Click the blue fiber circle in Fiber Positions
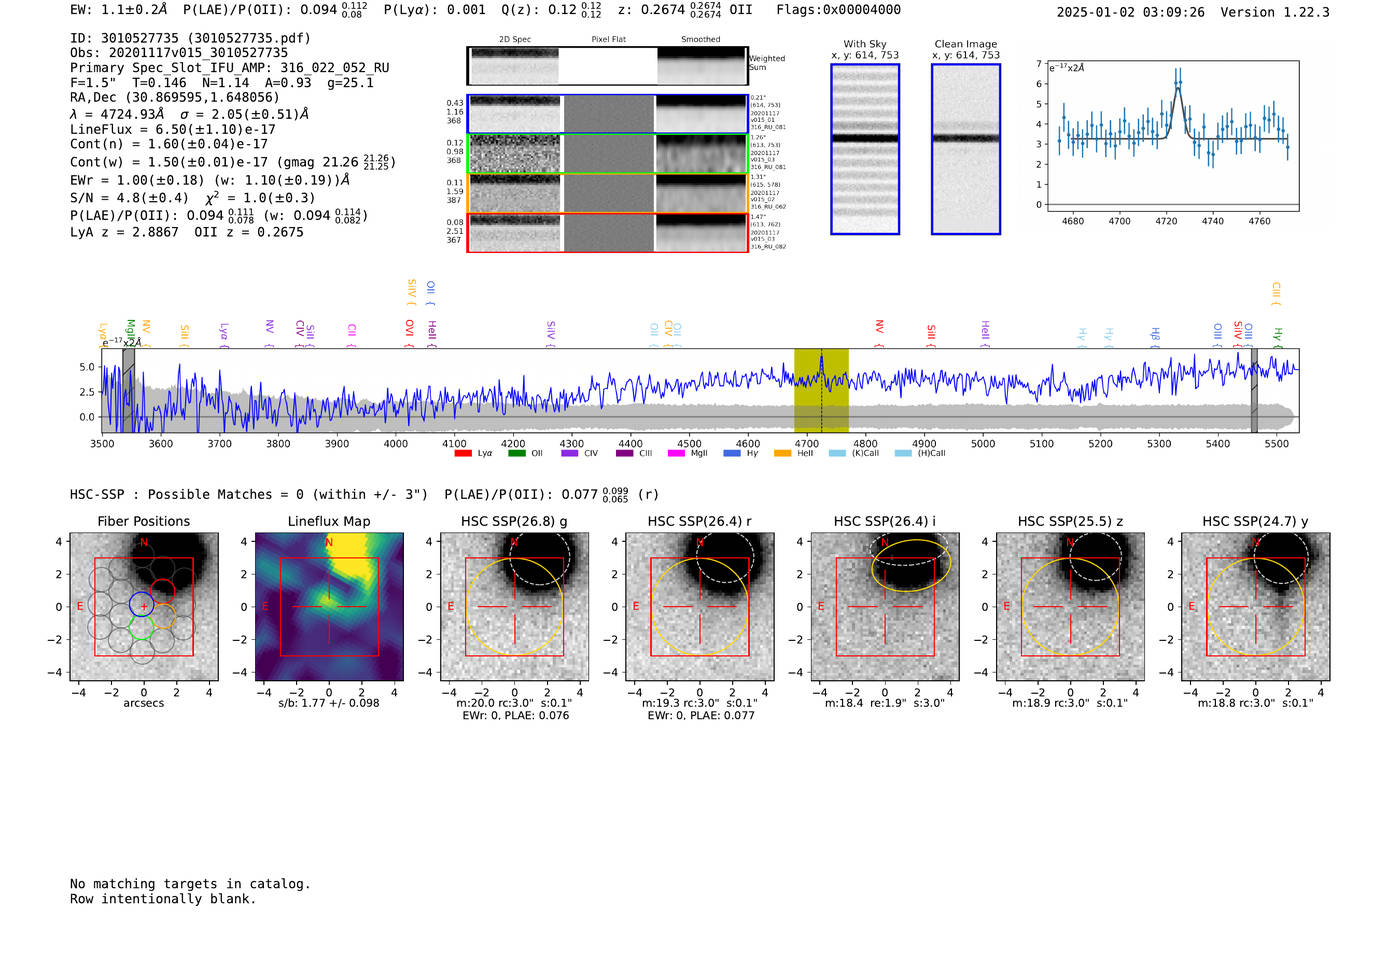The image size is (1400, 953). pos(141,604)
